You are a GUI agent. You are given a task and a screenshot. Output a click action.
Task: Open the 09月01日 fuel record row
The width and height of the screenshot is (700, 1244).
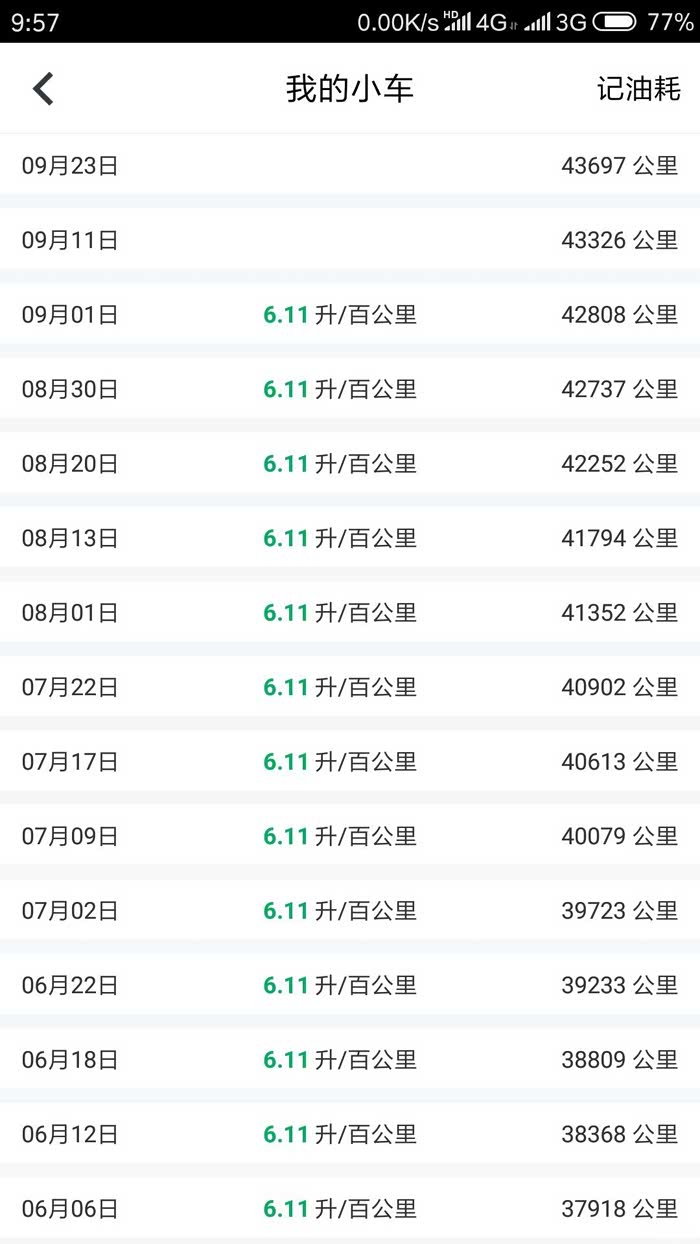(350, 315)
